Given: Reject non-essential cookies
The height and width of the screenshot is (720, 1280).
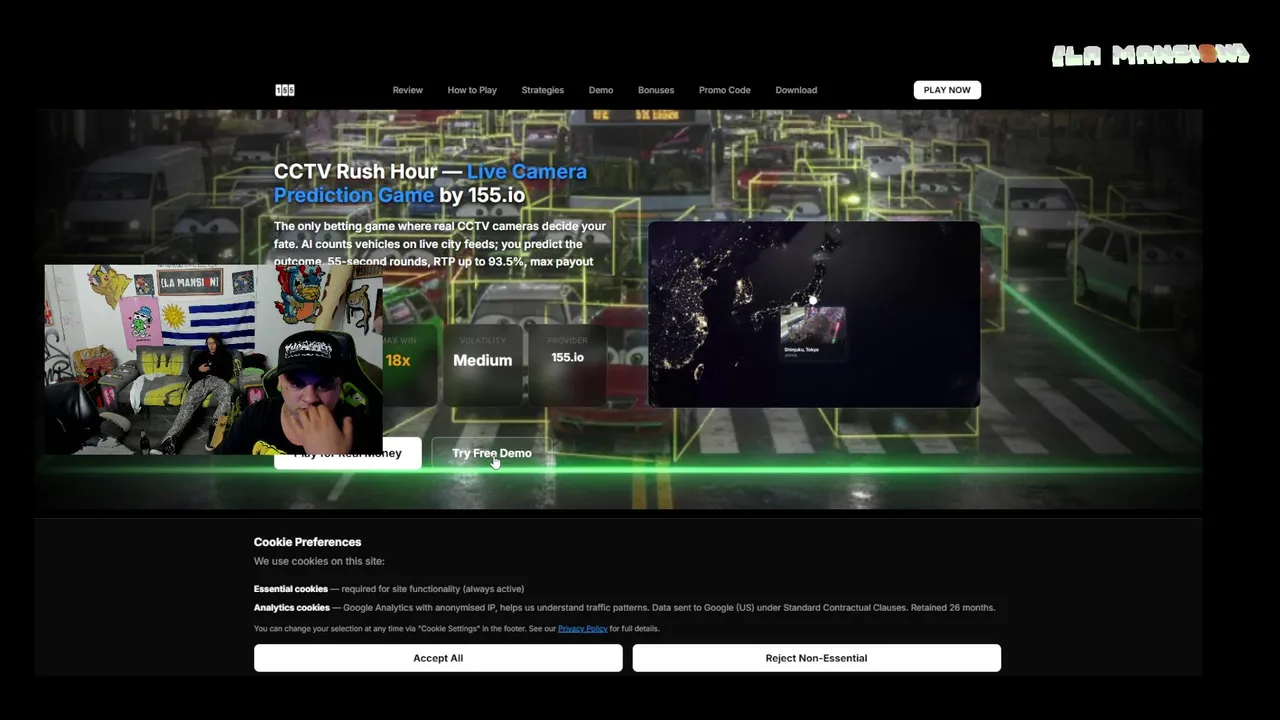Looking at the screenshot, I should click(x=816, y=658).
